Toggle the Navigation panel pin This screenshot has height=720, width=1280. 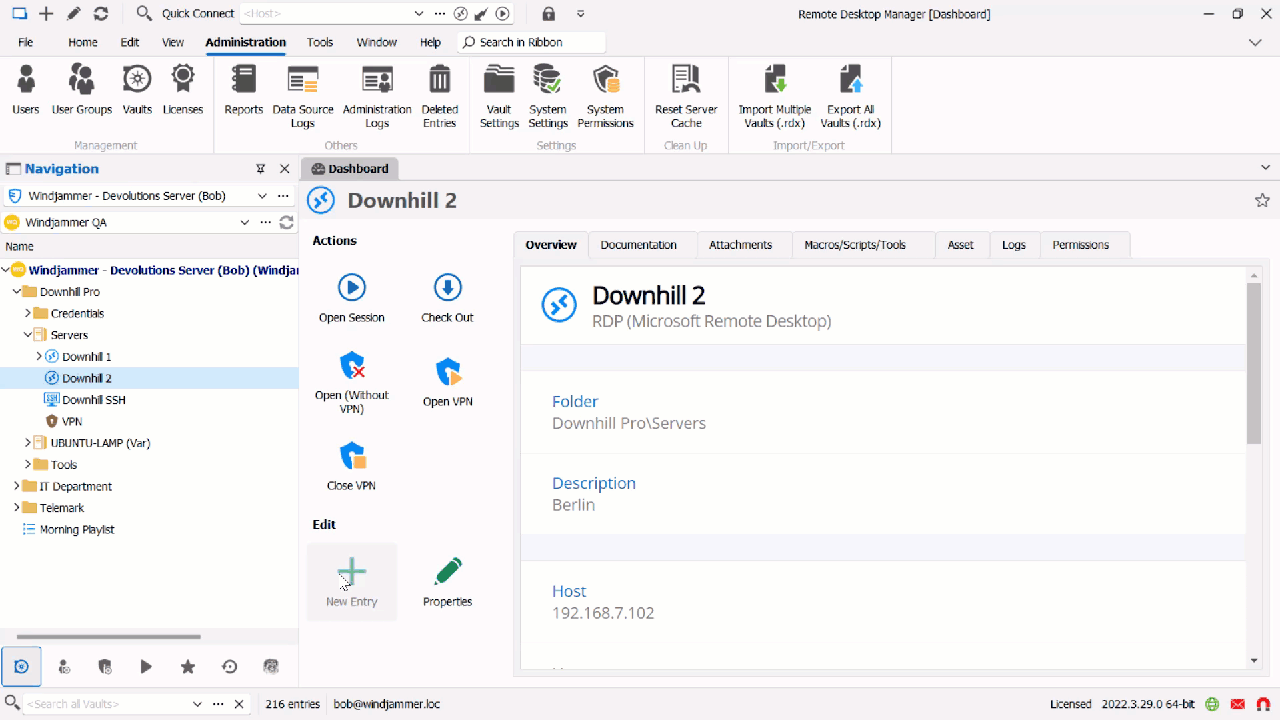(261, 169)
